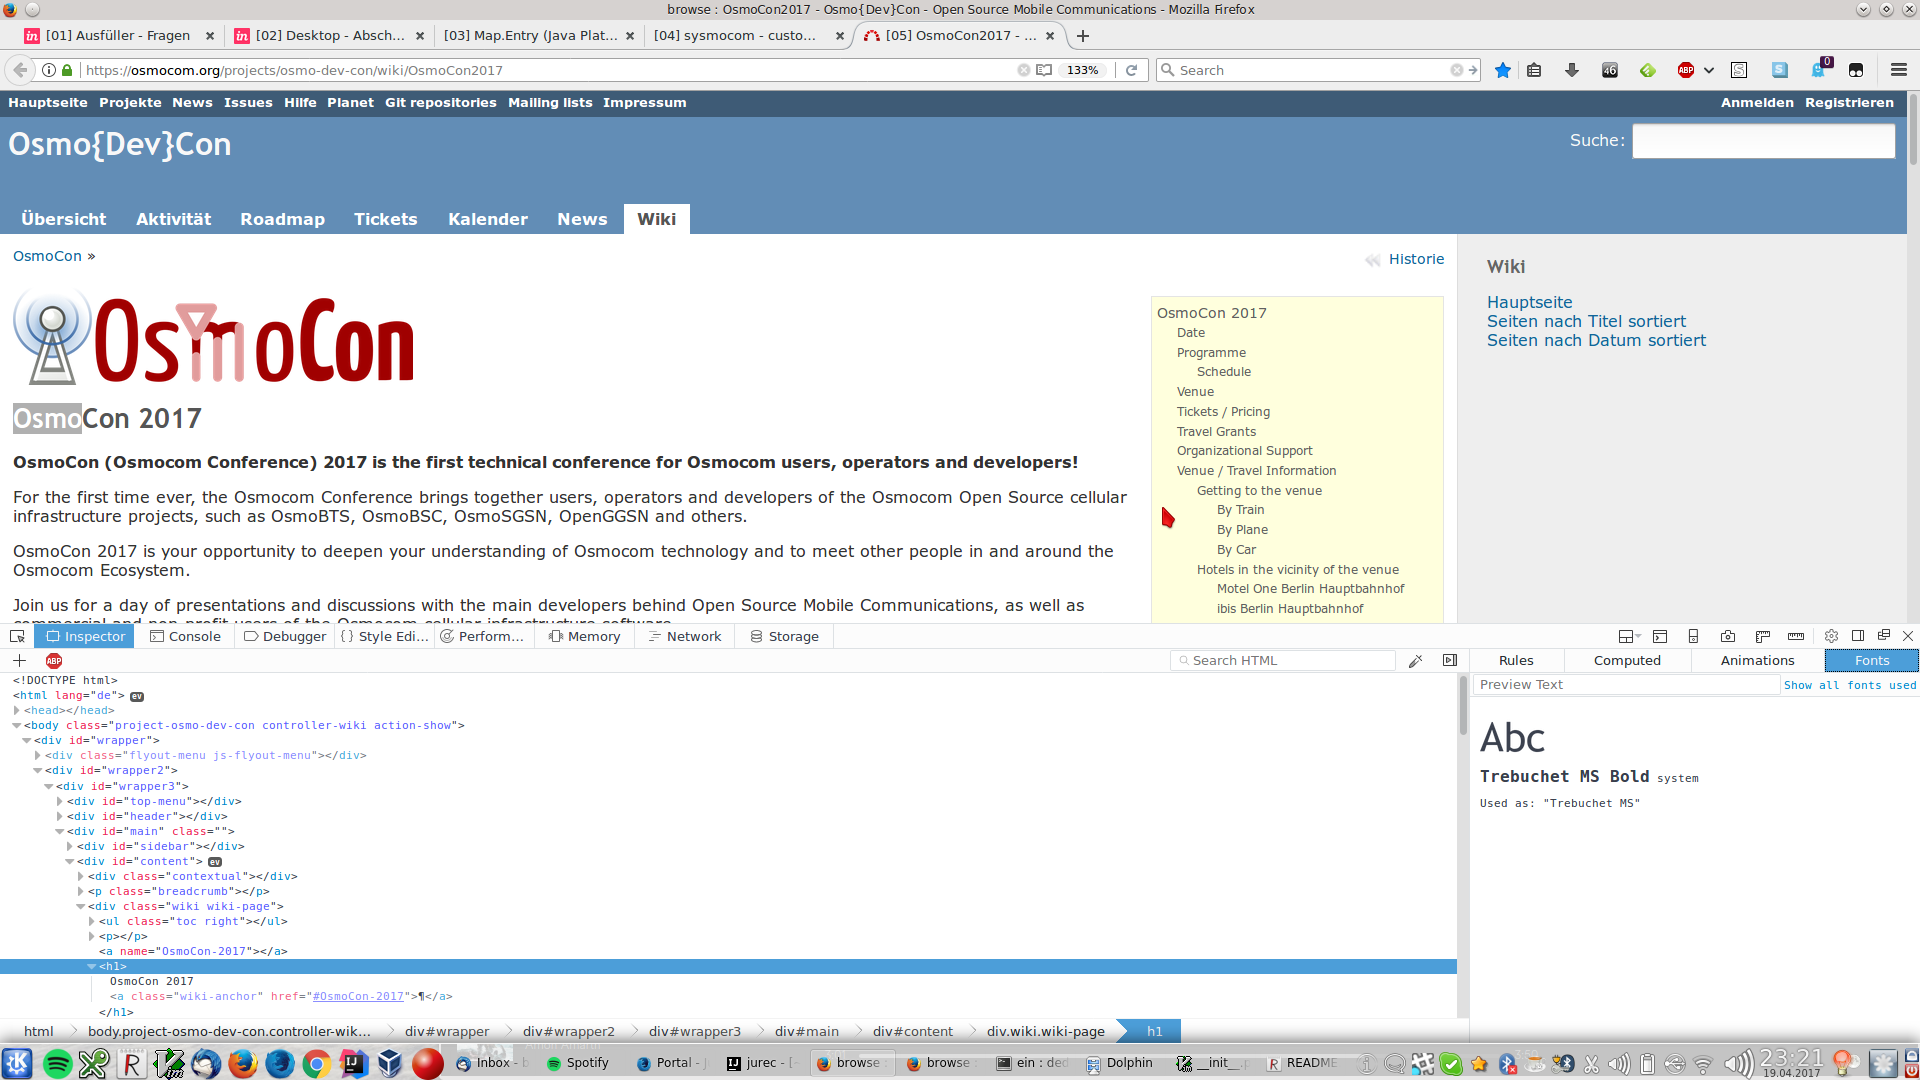This screenshot has height=1080, width=1920.
Task: Click the eyedropper color picker icon
Action: coord(1415,661)
